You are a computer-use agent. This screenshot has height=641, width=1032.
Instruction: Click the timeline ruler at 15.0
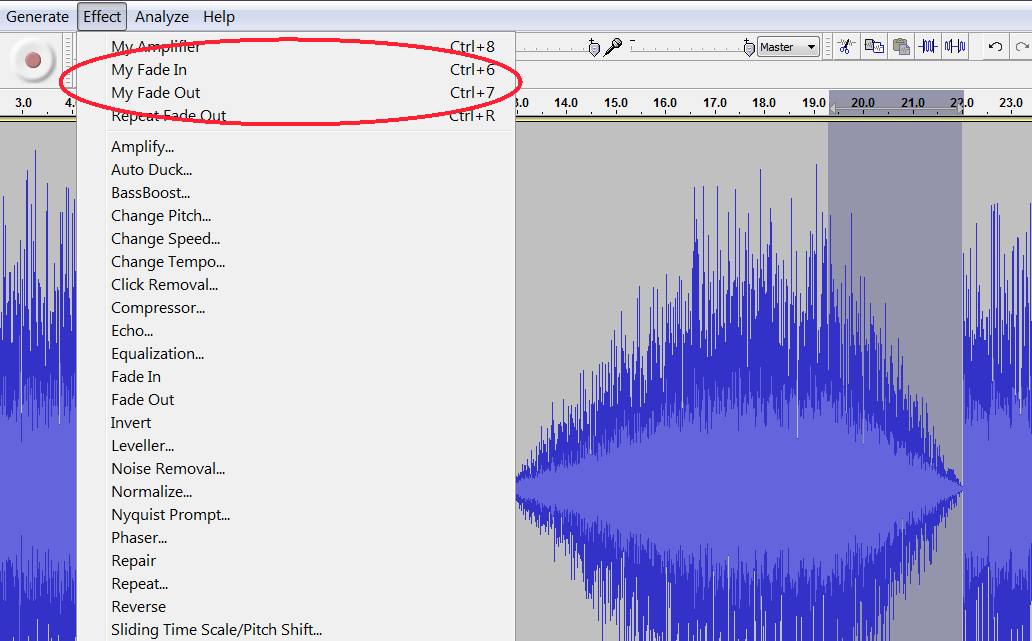point(615,103)
